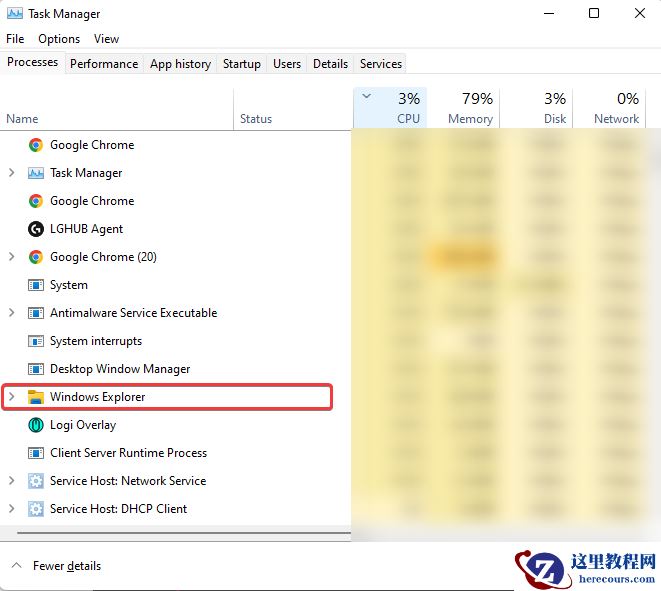The image size is (661, 591).
Task: Sort by the Disk column header
Action: click(x=536, y=108)
